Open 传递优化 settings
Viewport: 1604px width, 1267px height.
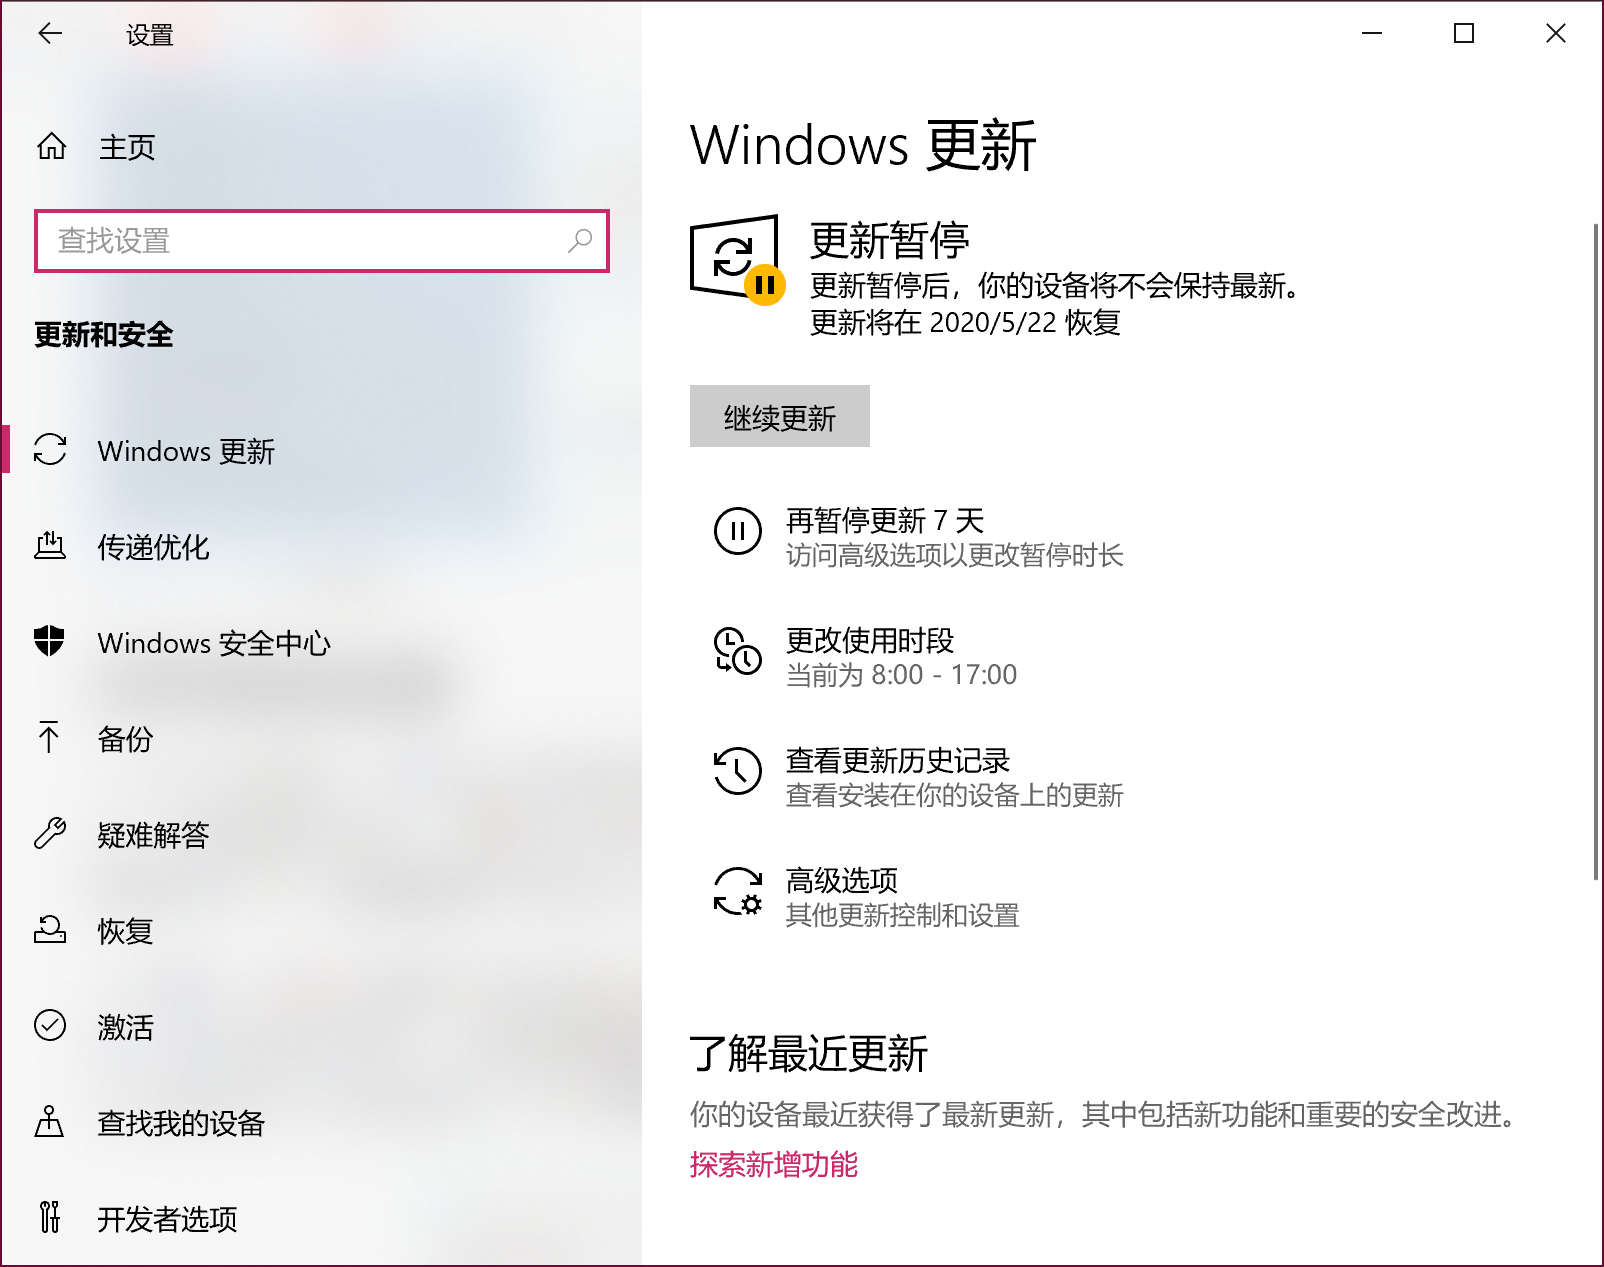tap(152, 547)
